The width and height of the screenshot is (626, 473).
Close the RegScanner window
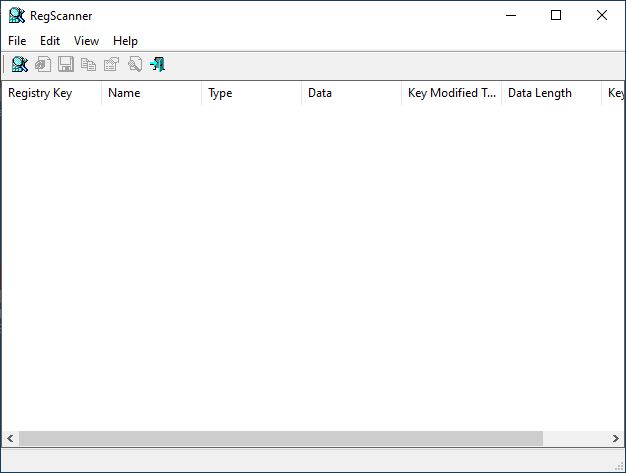click(x=602, y=16)
